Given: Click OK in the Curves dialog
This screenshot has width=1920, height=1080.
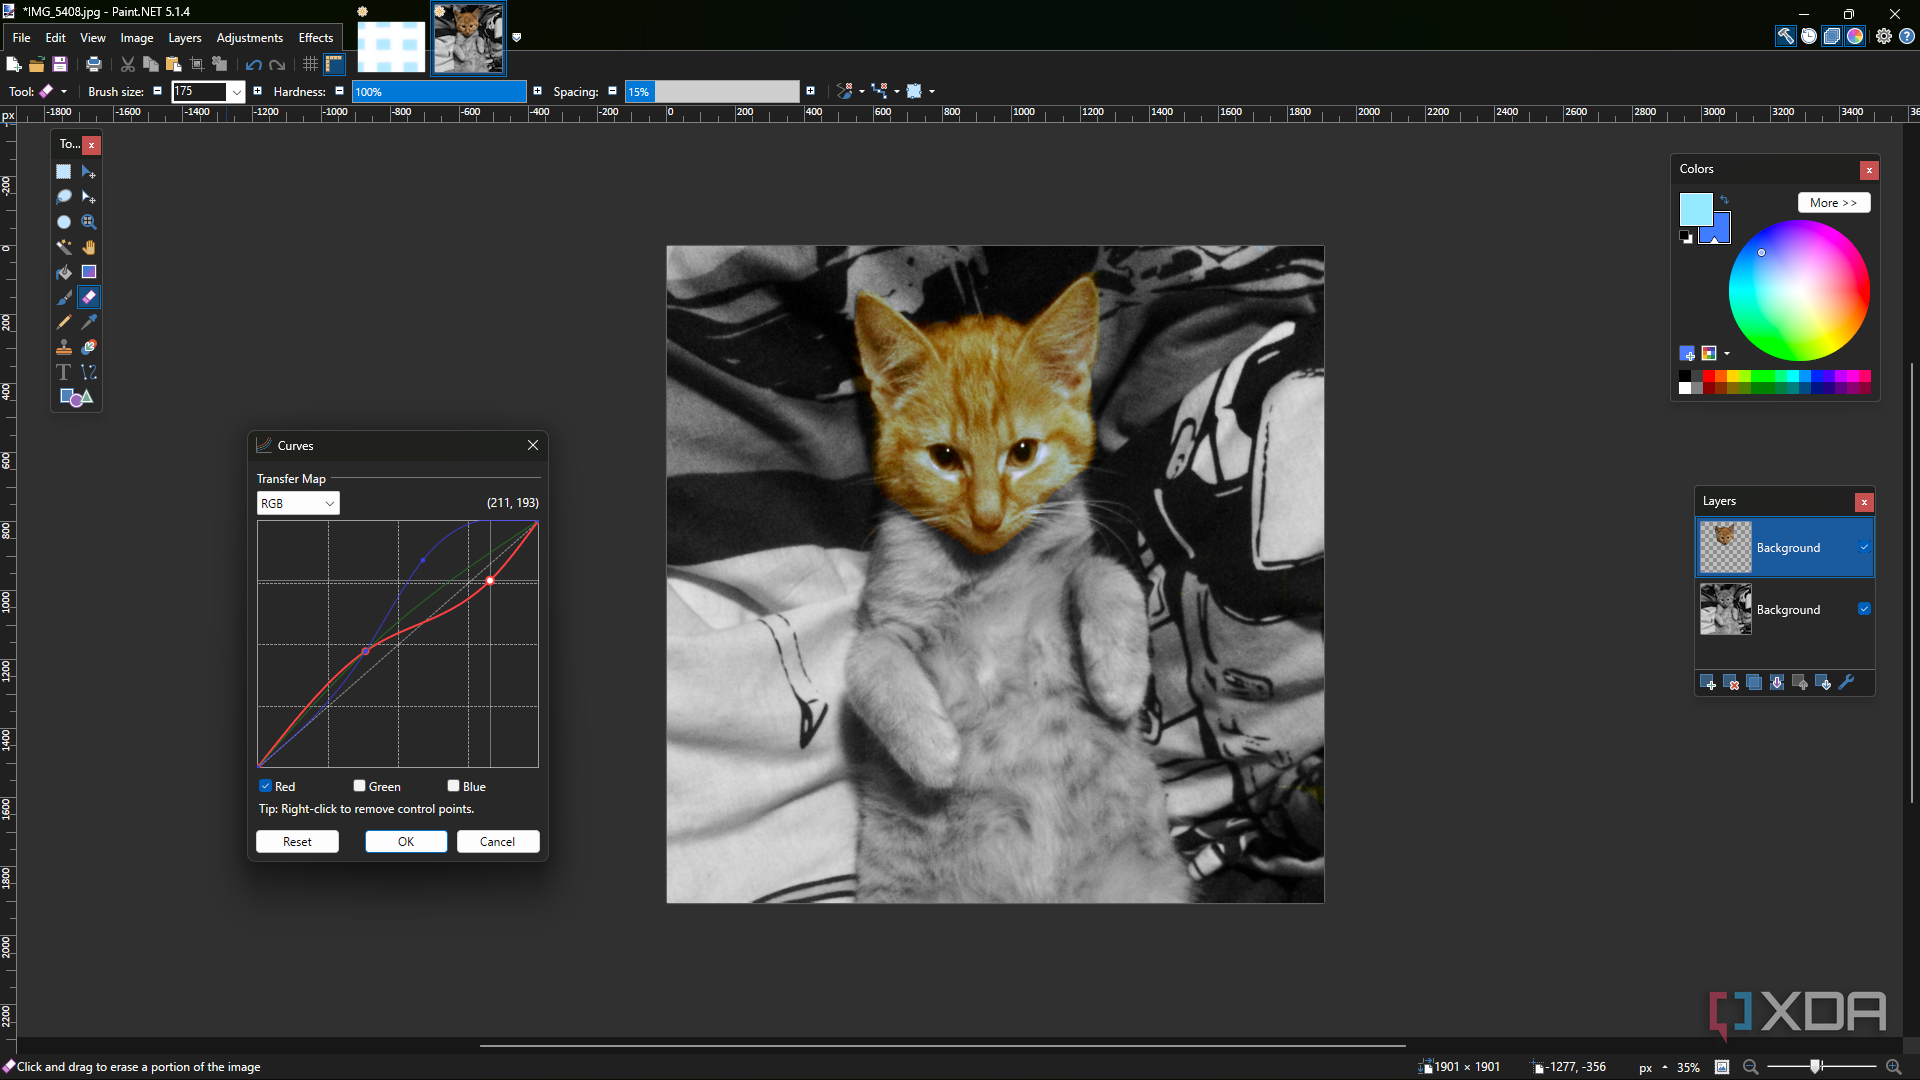Looking at the screenshot, I should pos(406,841).
